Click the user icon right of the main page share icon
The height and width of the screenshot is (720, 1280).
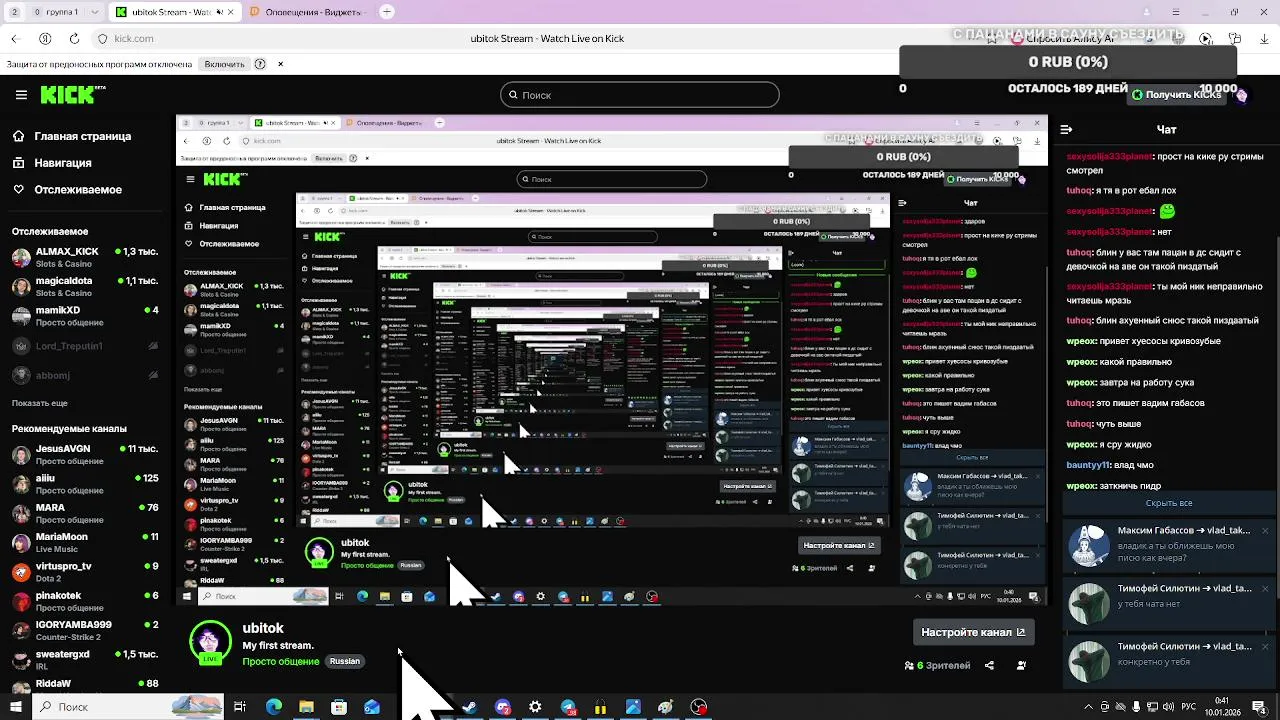point(1021,665)
